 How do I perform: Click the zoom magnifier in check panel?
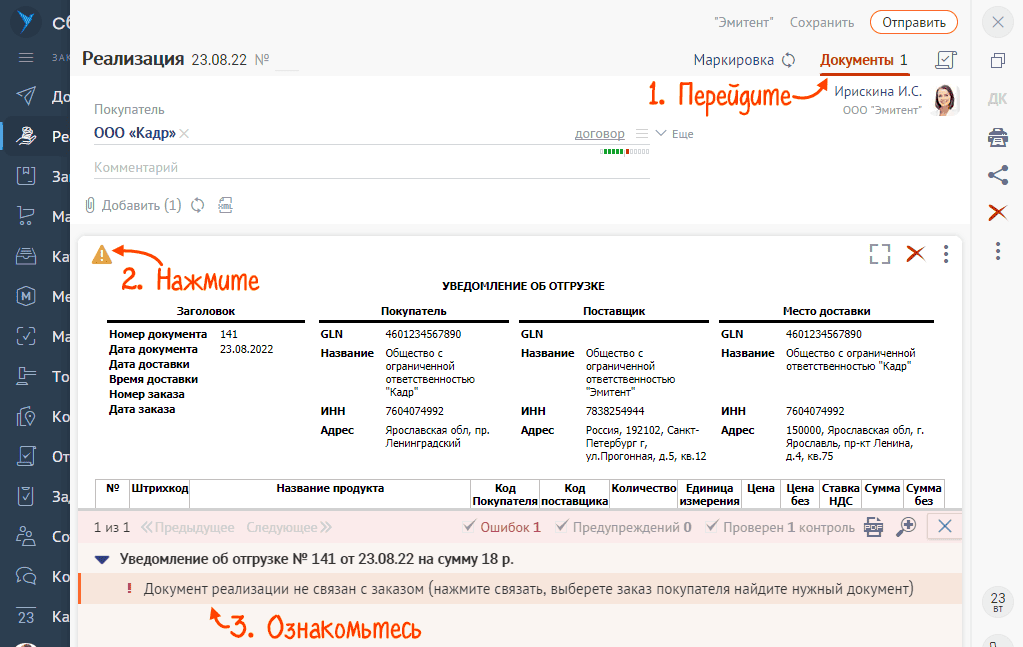pos(906,527)
